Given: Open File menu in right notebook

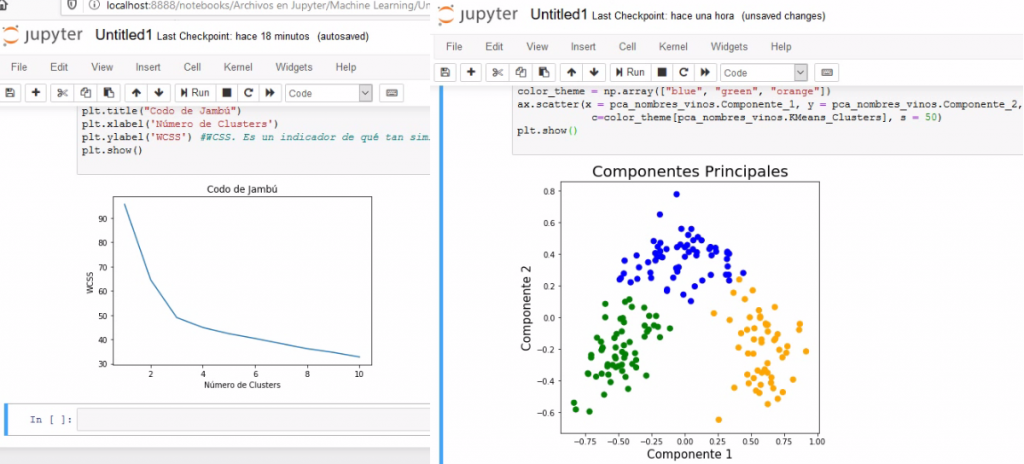Looking at the screenshot, I should 454,46.
